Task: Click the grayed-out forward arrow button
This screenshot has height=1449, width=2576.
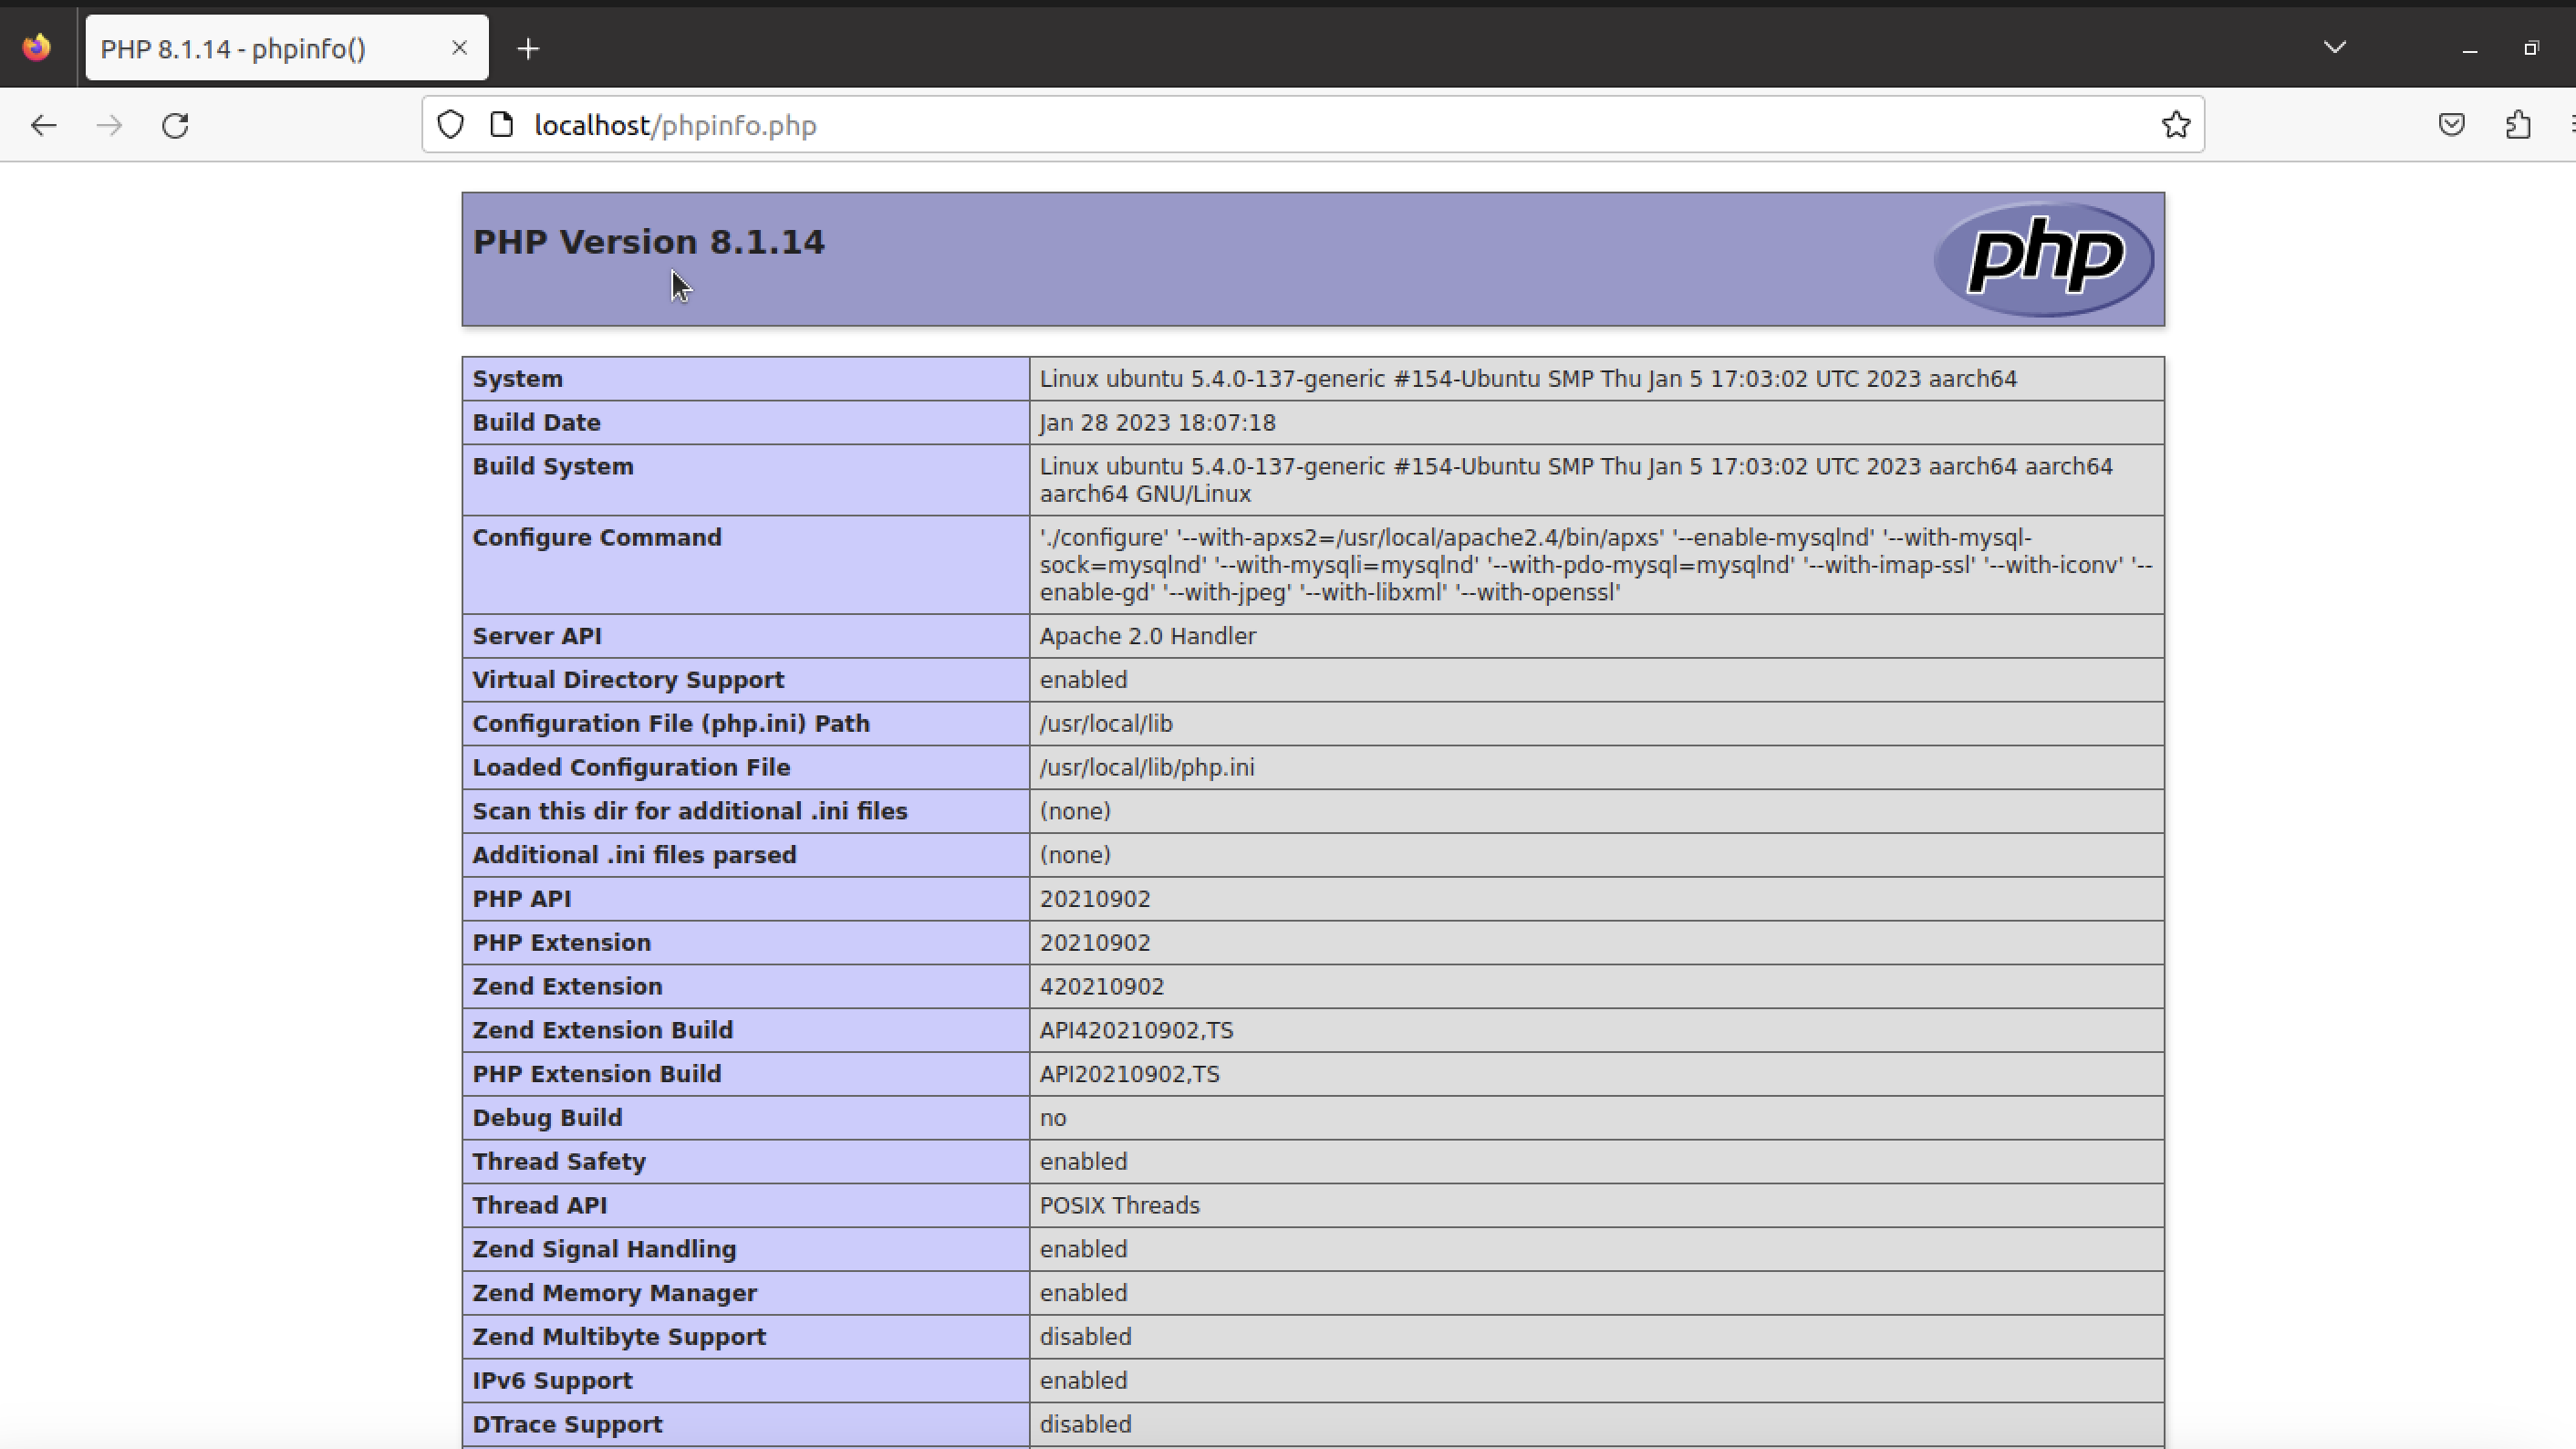Action: [109, 125]
